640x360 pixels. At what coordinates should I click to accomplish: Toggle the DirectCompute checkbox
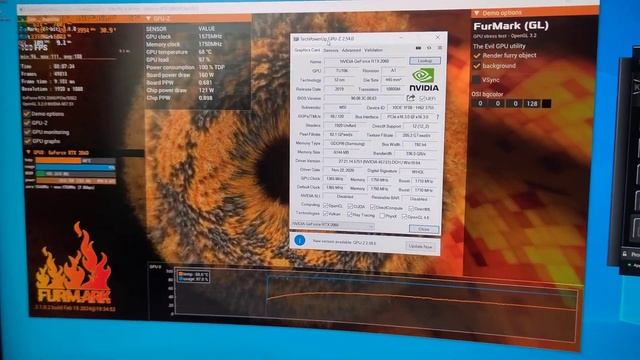point(372,207)
